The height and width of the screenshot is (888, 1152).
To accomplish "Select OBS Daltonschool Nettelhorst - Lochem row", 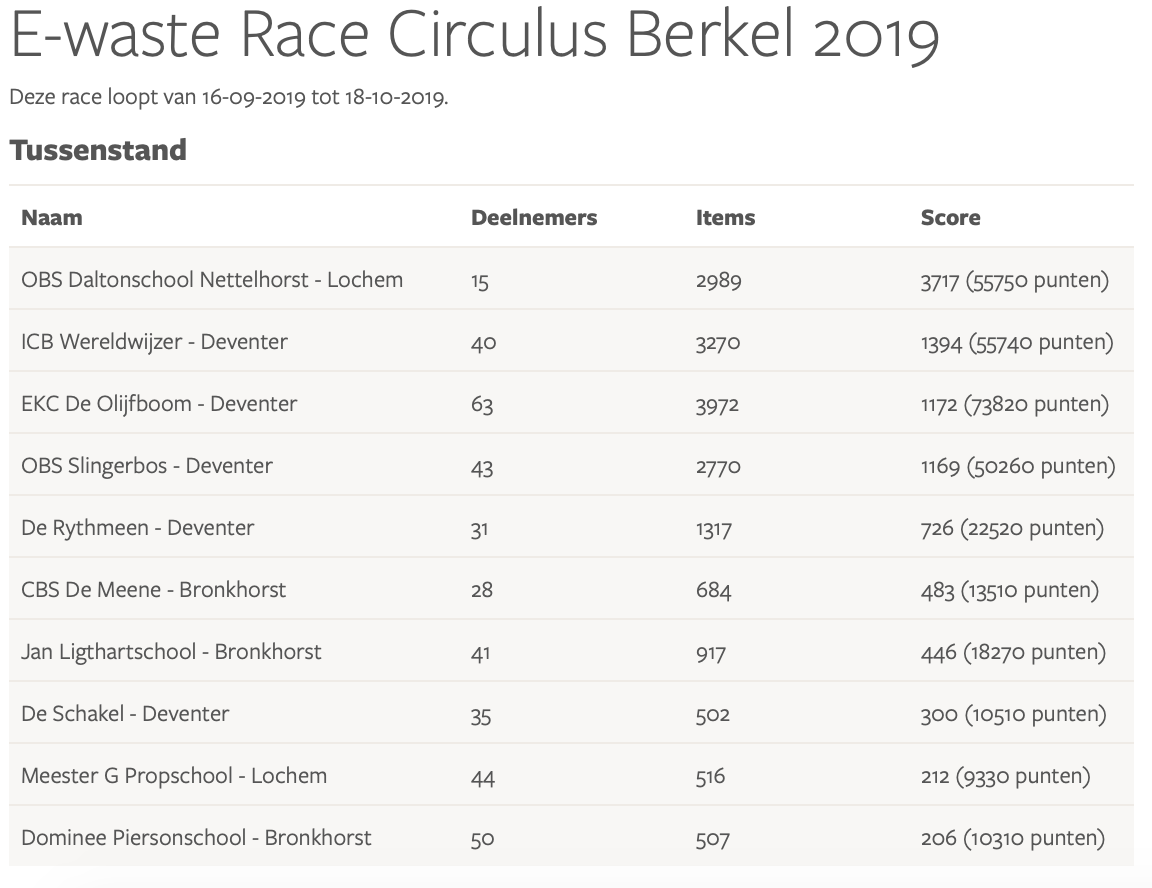I will point(212,280).
